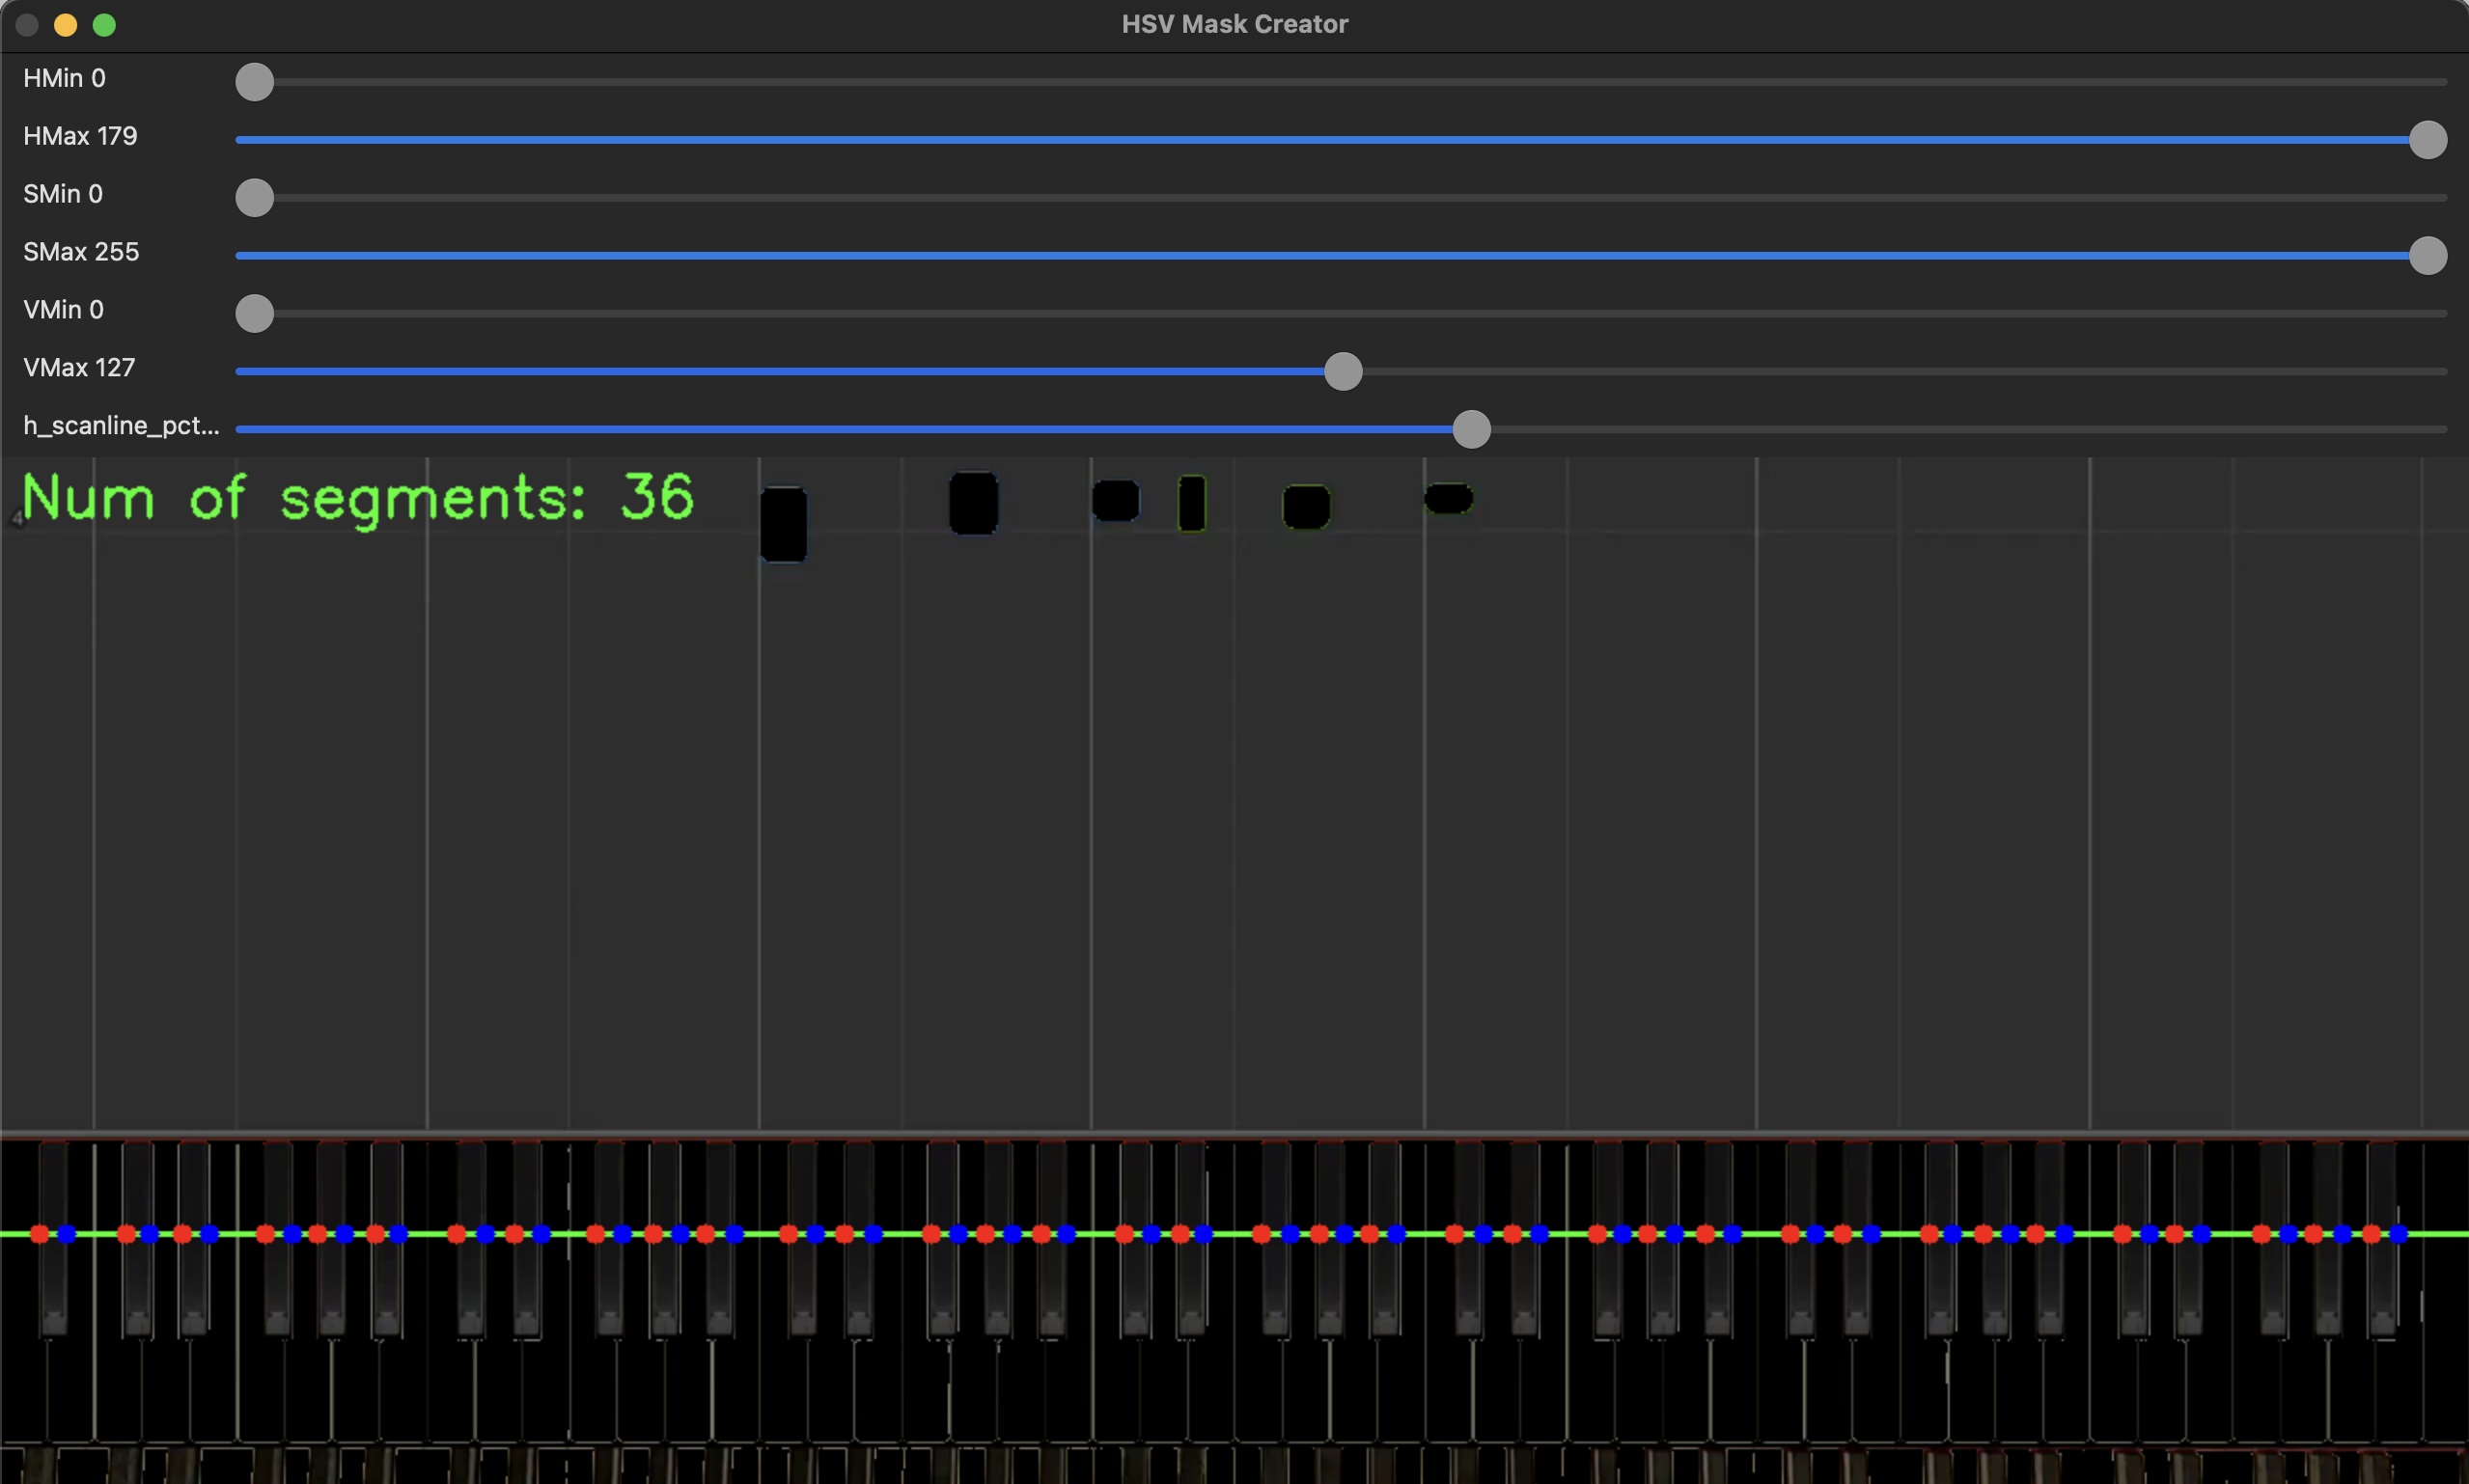
Task: Click the SMax slider handle
Action: (2427, 256)
